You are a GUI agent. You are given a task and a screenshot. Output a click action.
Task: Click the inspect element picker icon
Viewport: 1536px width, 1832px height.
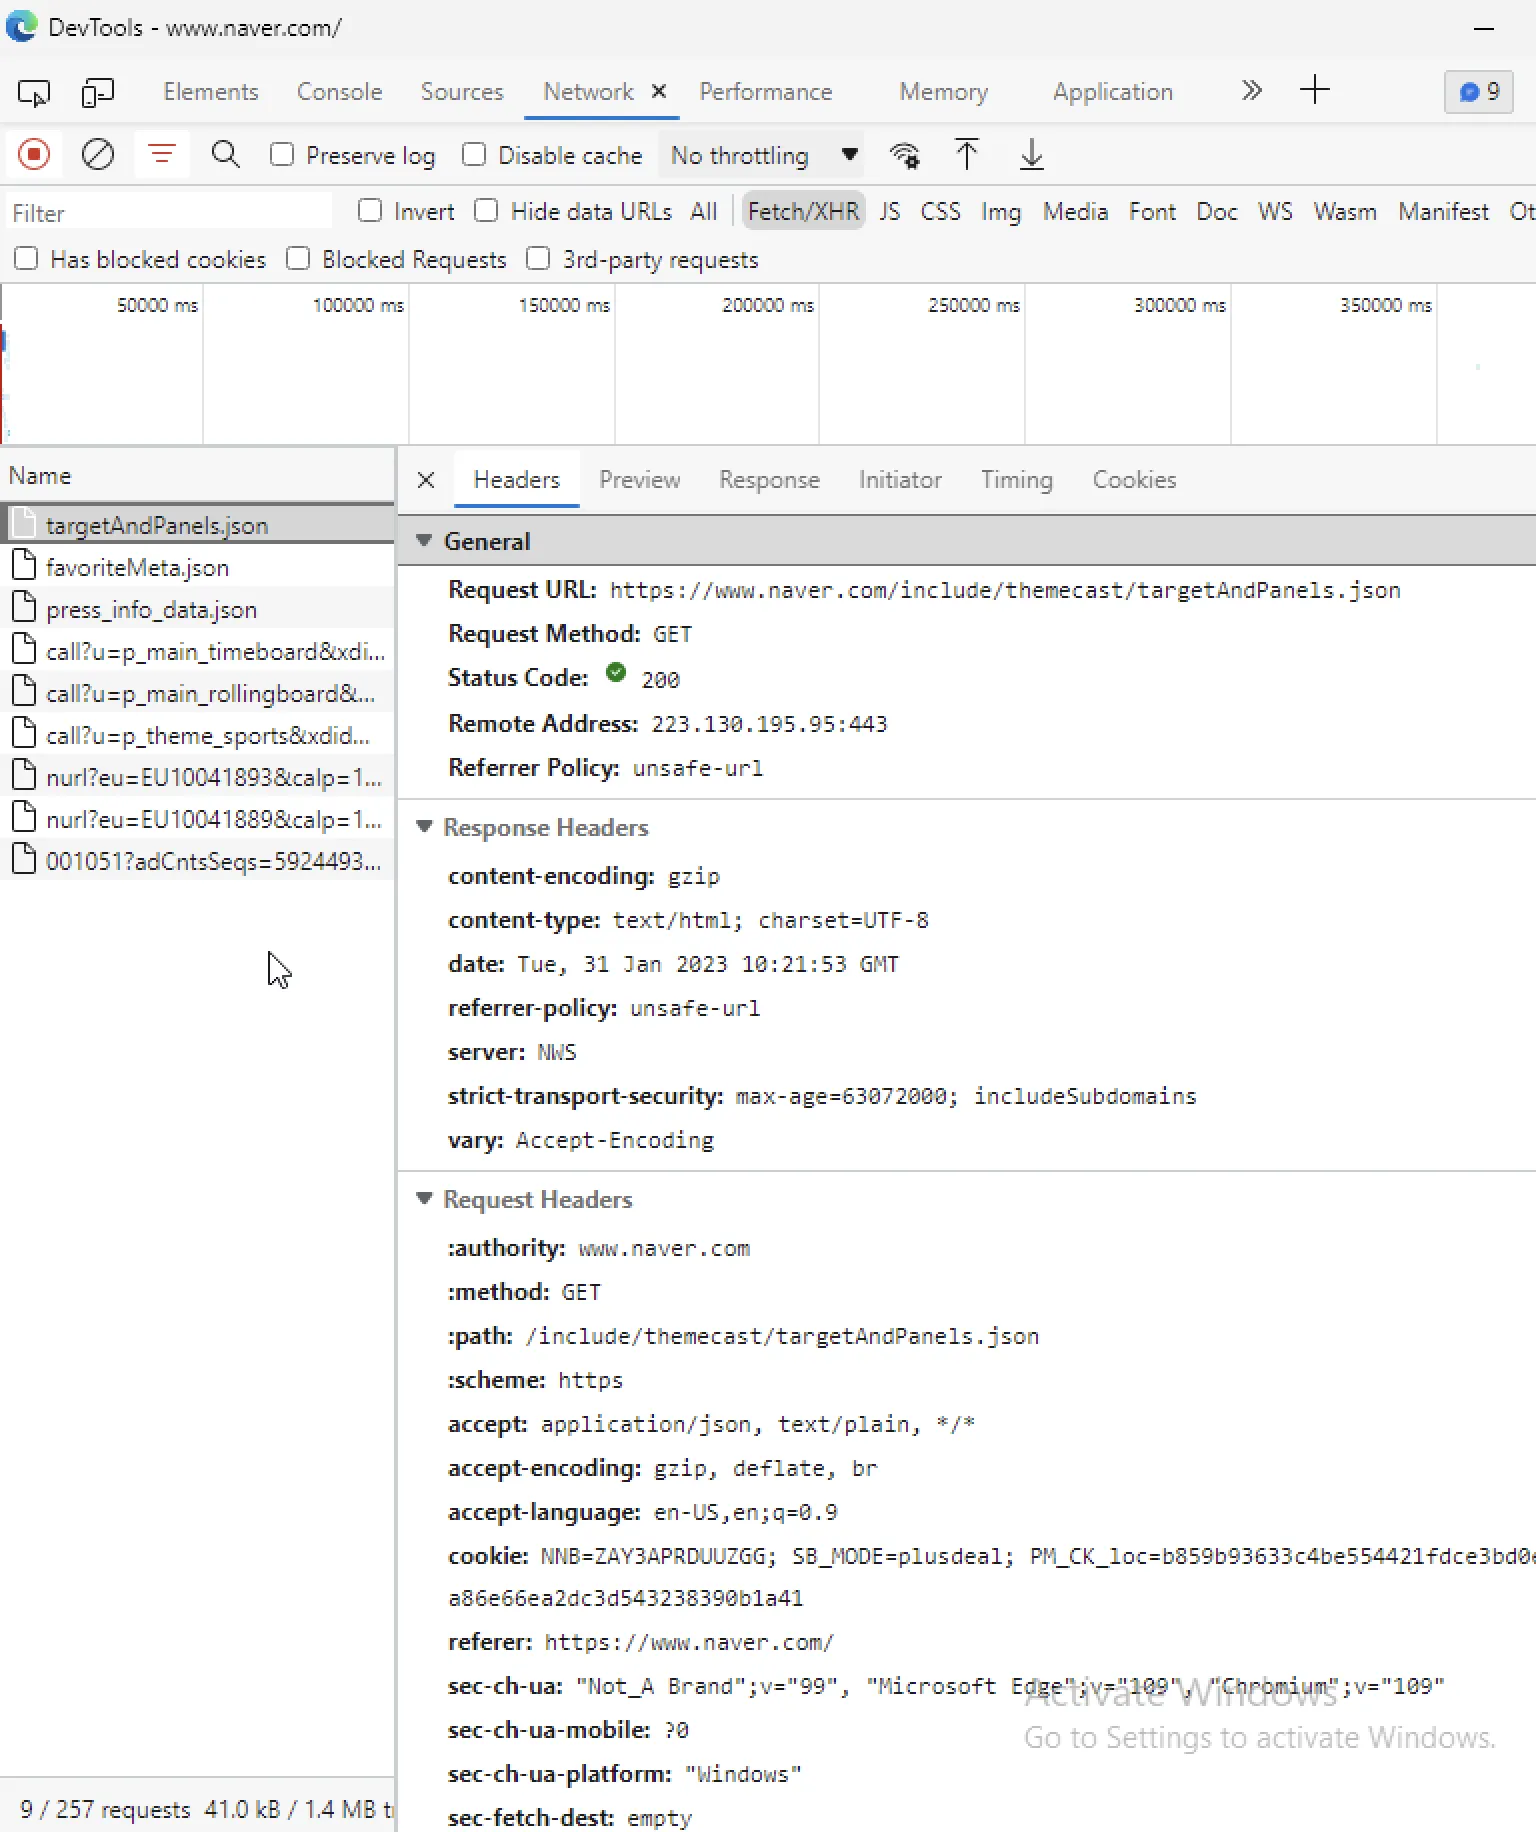tap(34, 92)
